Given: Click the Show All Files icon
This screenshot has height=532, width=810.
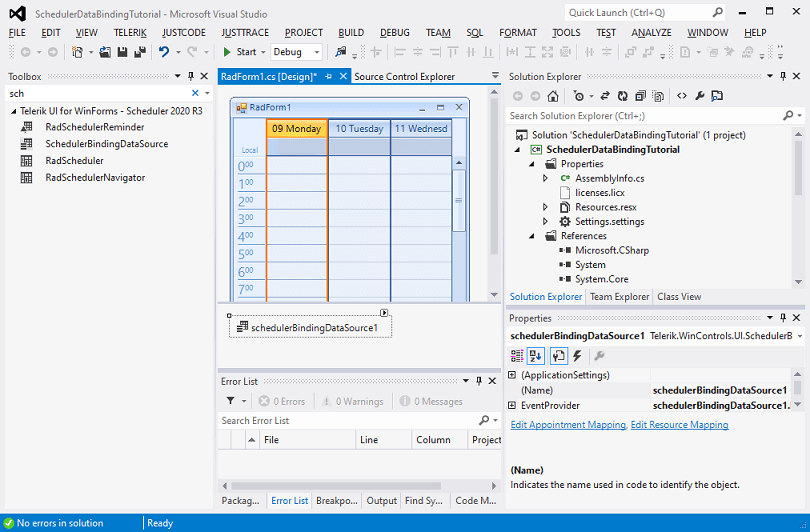Looking at the screenshot, I should click(x=658, y=96).
